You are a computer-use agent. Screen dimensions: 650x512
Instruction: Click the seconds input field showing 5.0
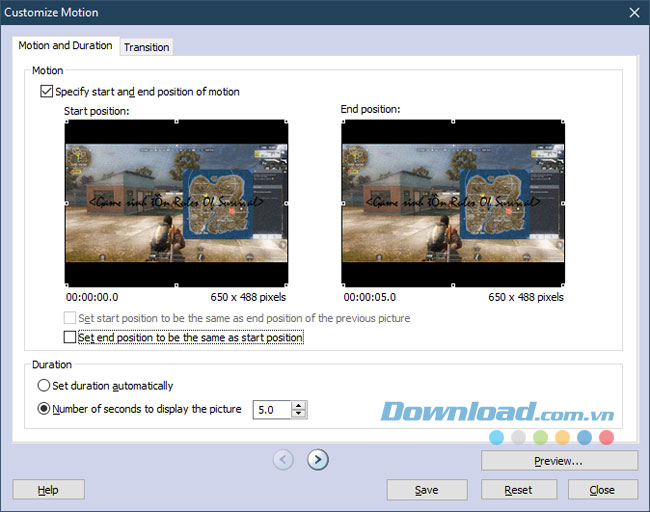click(x=272, y=410)
